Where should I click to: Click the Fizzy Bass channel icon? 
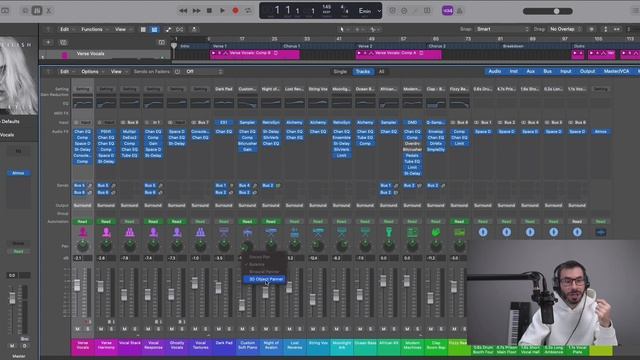click(459, 232)
